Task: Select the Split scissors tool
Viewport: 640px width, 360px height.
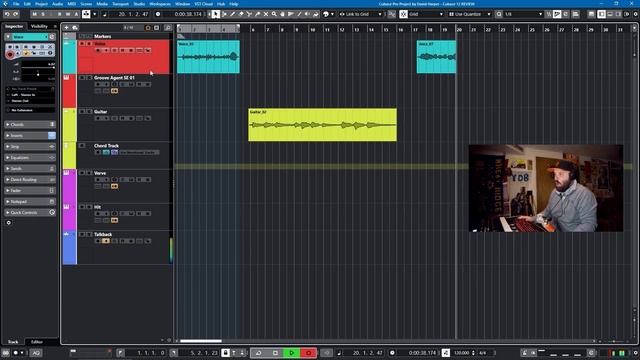Action: tap(249, 14)
